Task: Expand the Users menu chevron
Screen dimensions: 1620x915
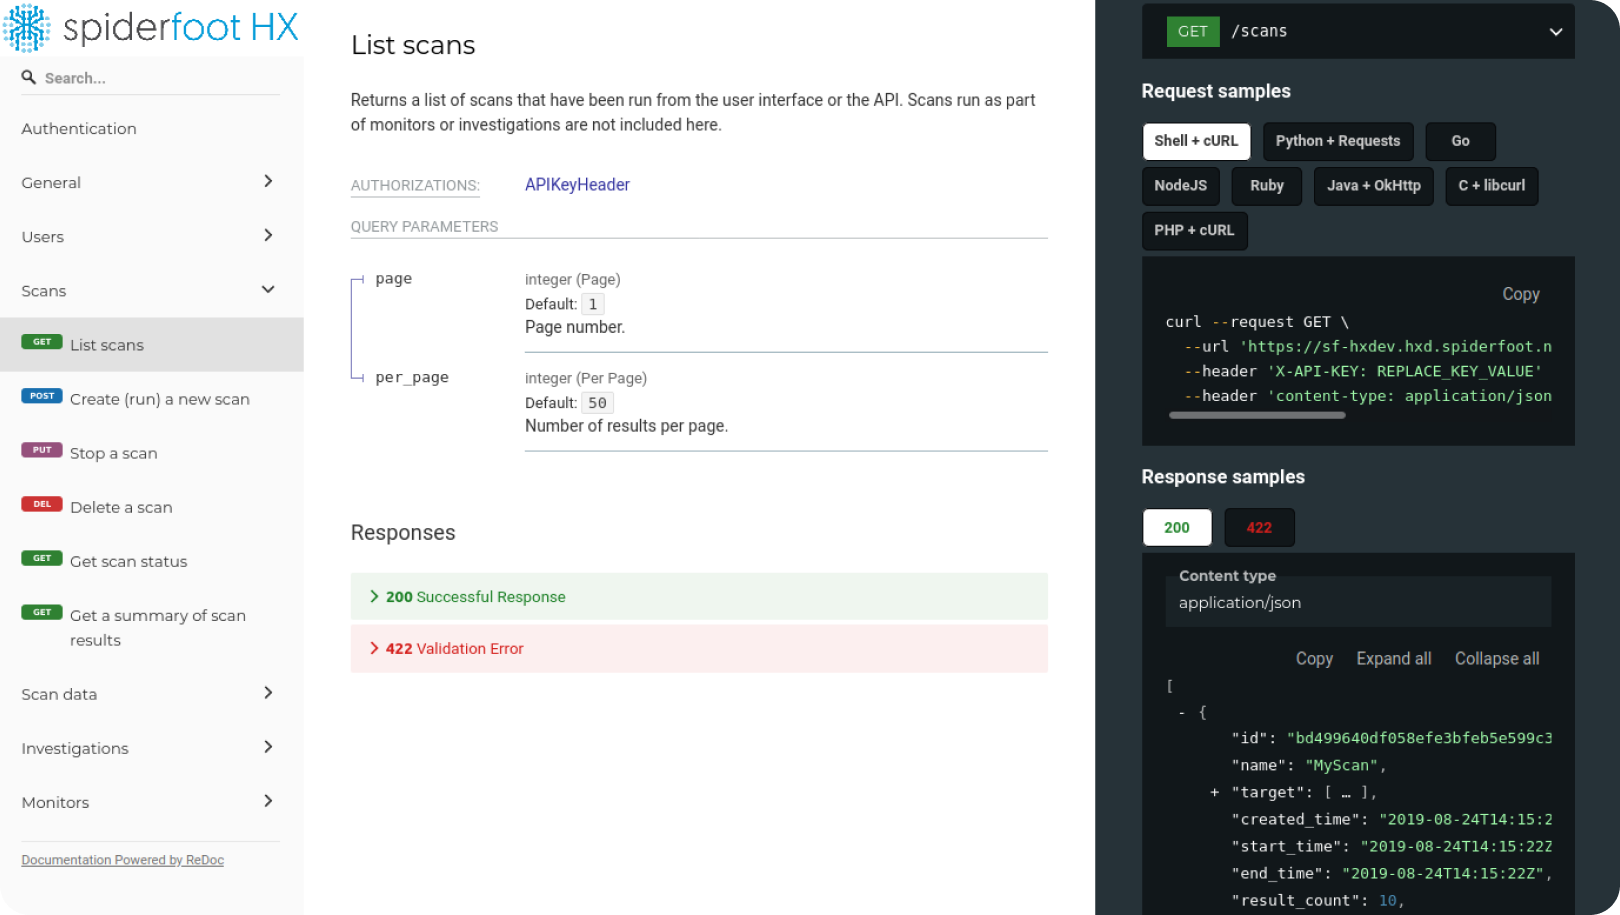Action: point(268,235)
